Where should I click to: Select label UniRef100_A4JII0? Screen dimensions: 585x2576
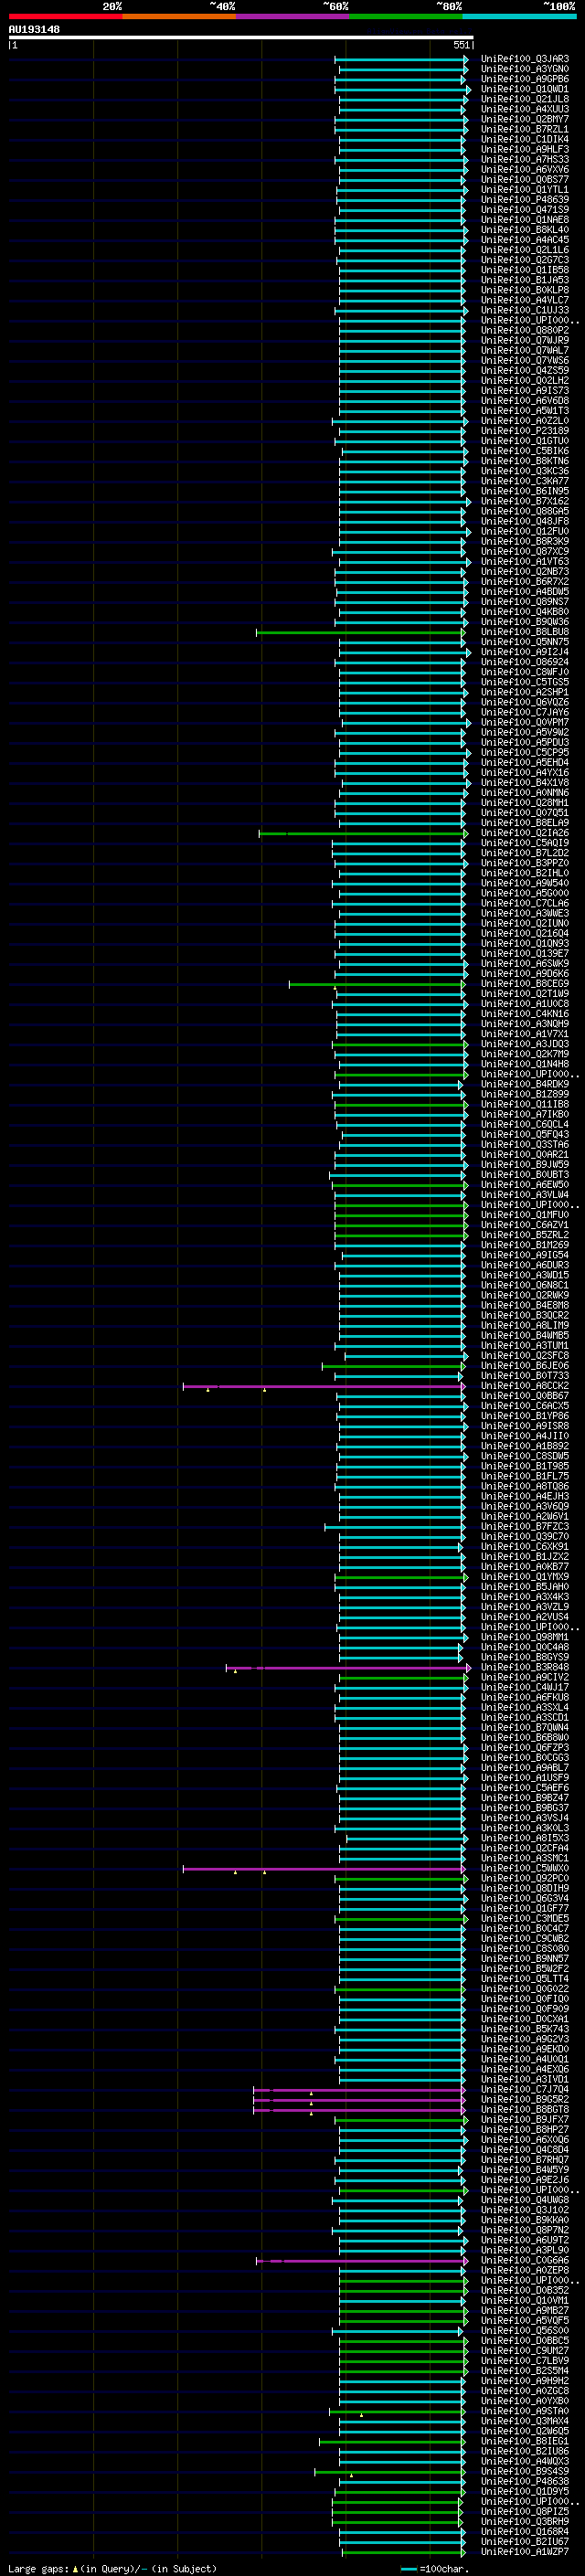click(525, 1436)
